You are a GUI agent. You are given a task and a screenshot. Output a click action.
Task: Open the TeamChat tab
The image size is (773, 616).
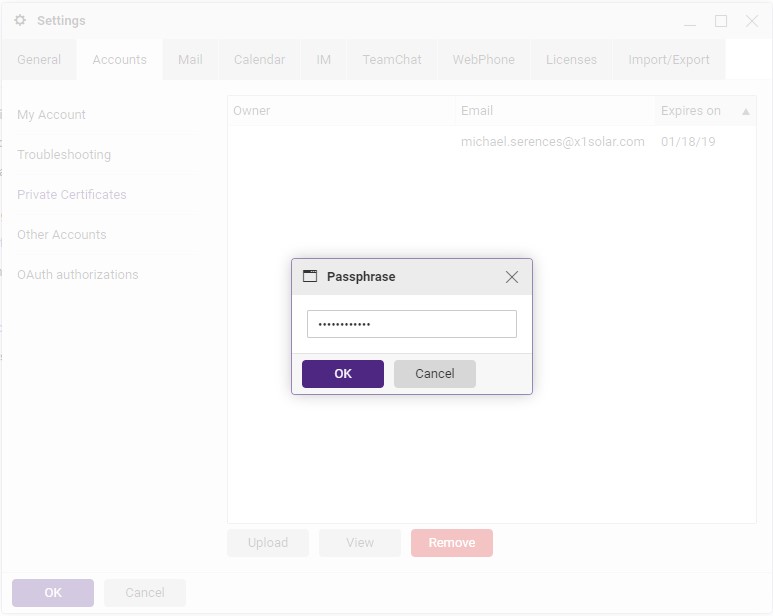point(392,60)
